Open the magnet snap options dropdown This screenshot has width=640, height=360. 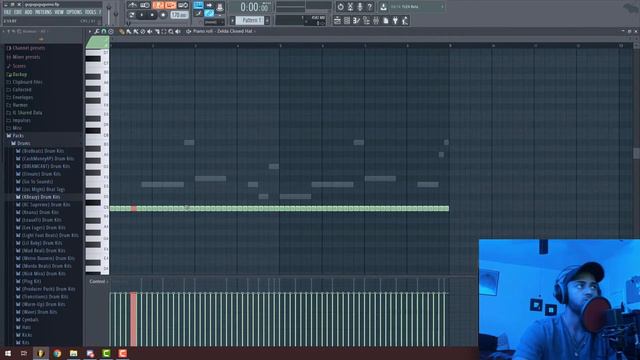click(103, 31)
